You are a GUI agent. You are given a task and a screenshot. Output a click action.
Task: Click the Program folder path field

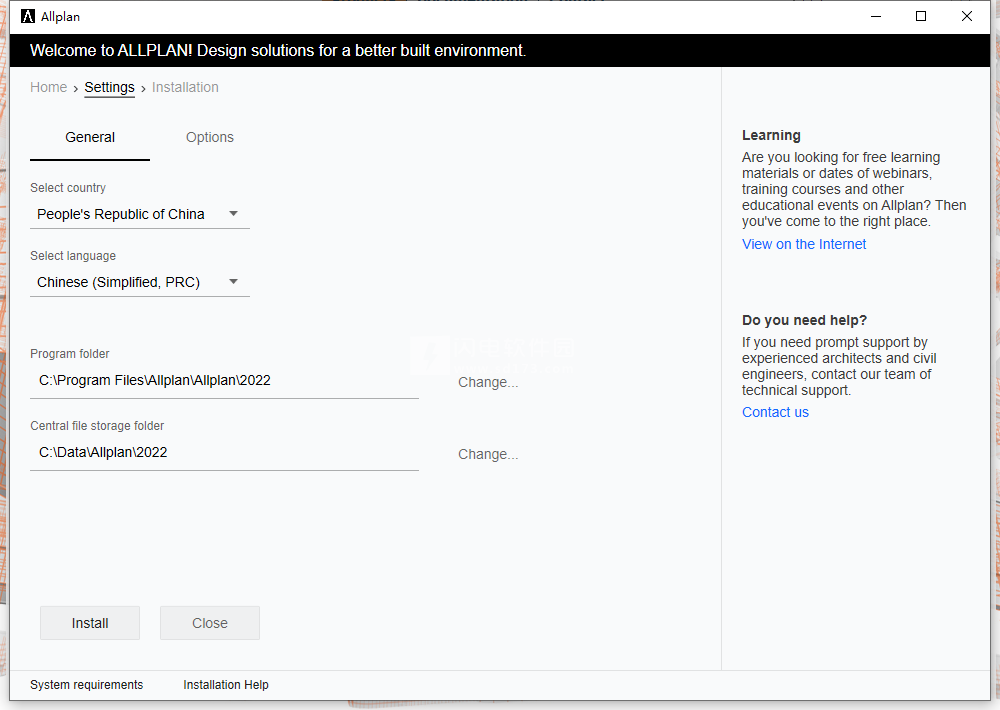pos(224,381)
